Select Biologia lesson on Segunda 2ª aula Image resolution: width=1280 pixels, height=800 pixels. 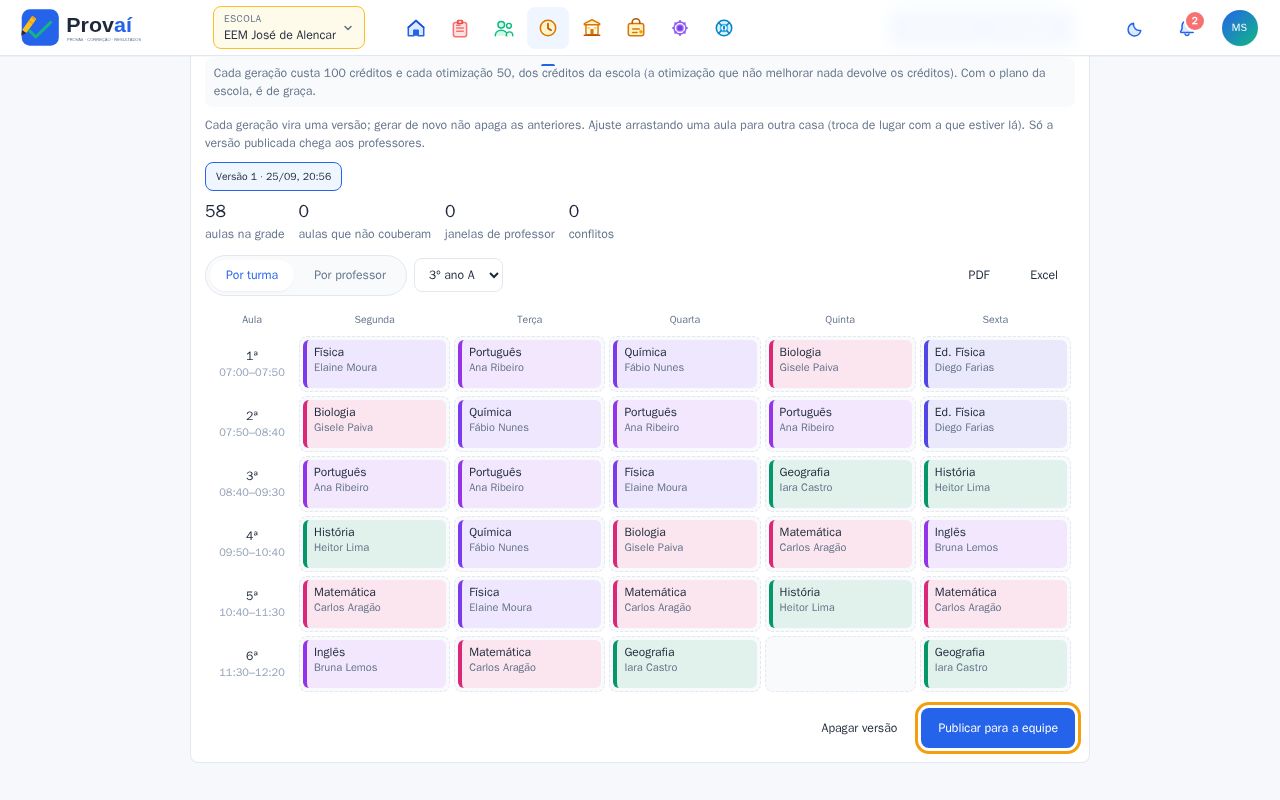375,424
